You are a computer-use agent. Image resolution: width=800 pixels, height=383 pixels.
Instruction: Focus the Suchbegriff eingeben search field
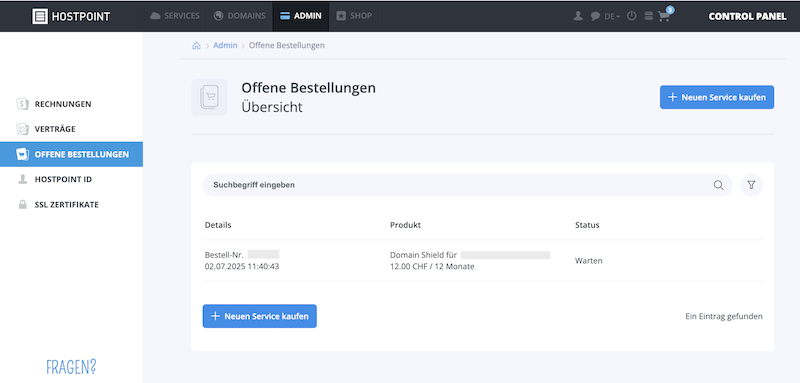467,185
